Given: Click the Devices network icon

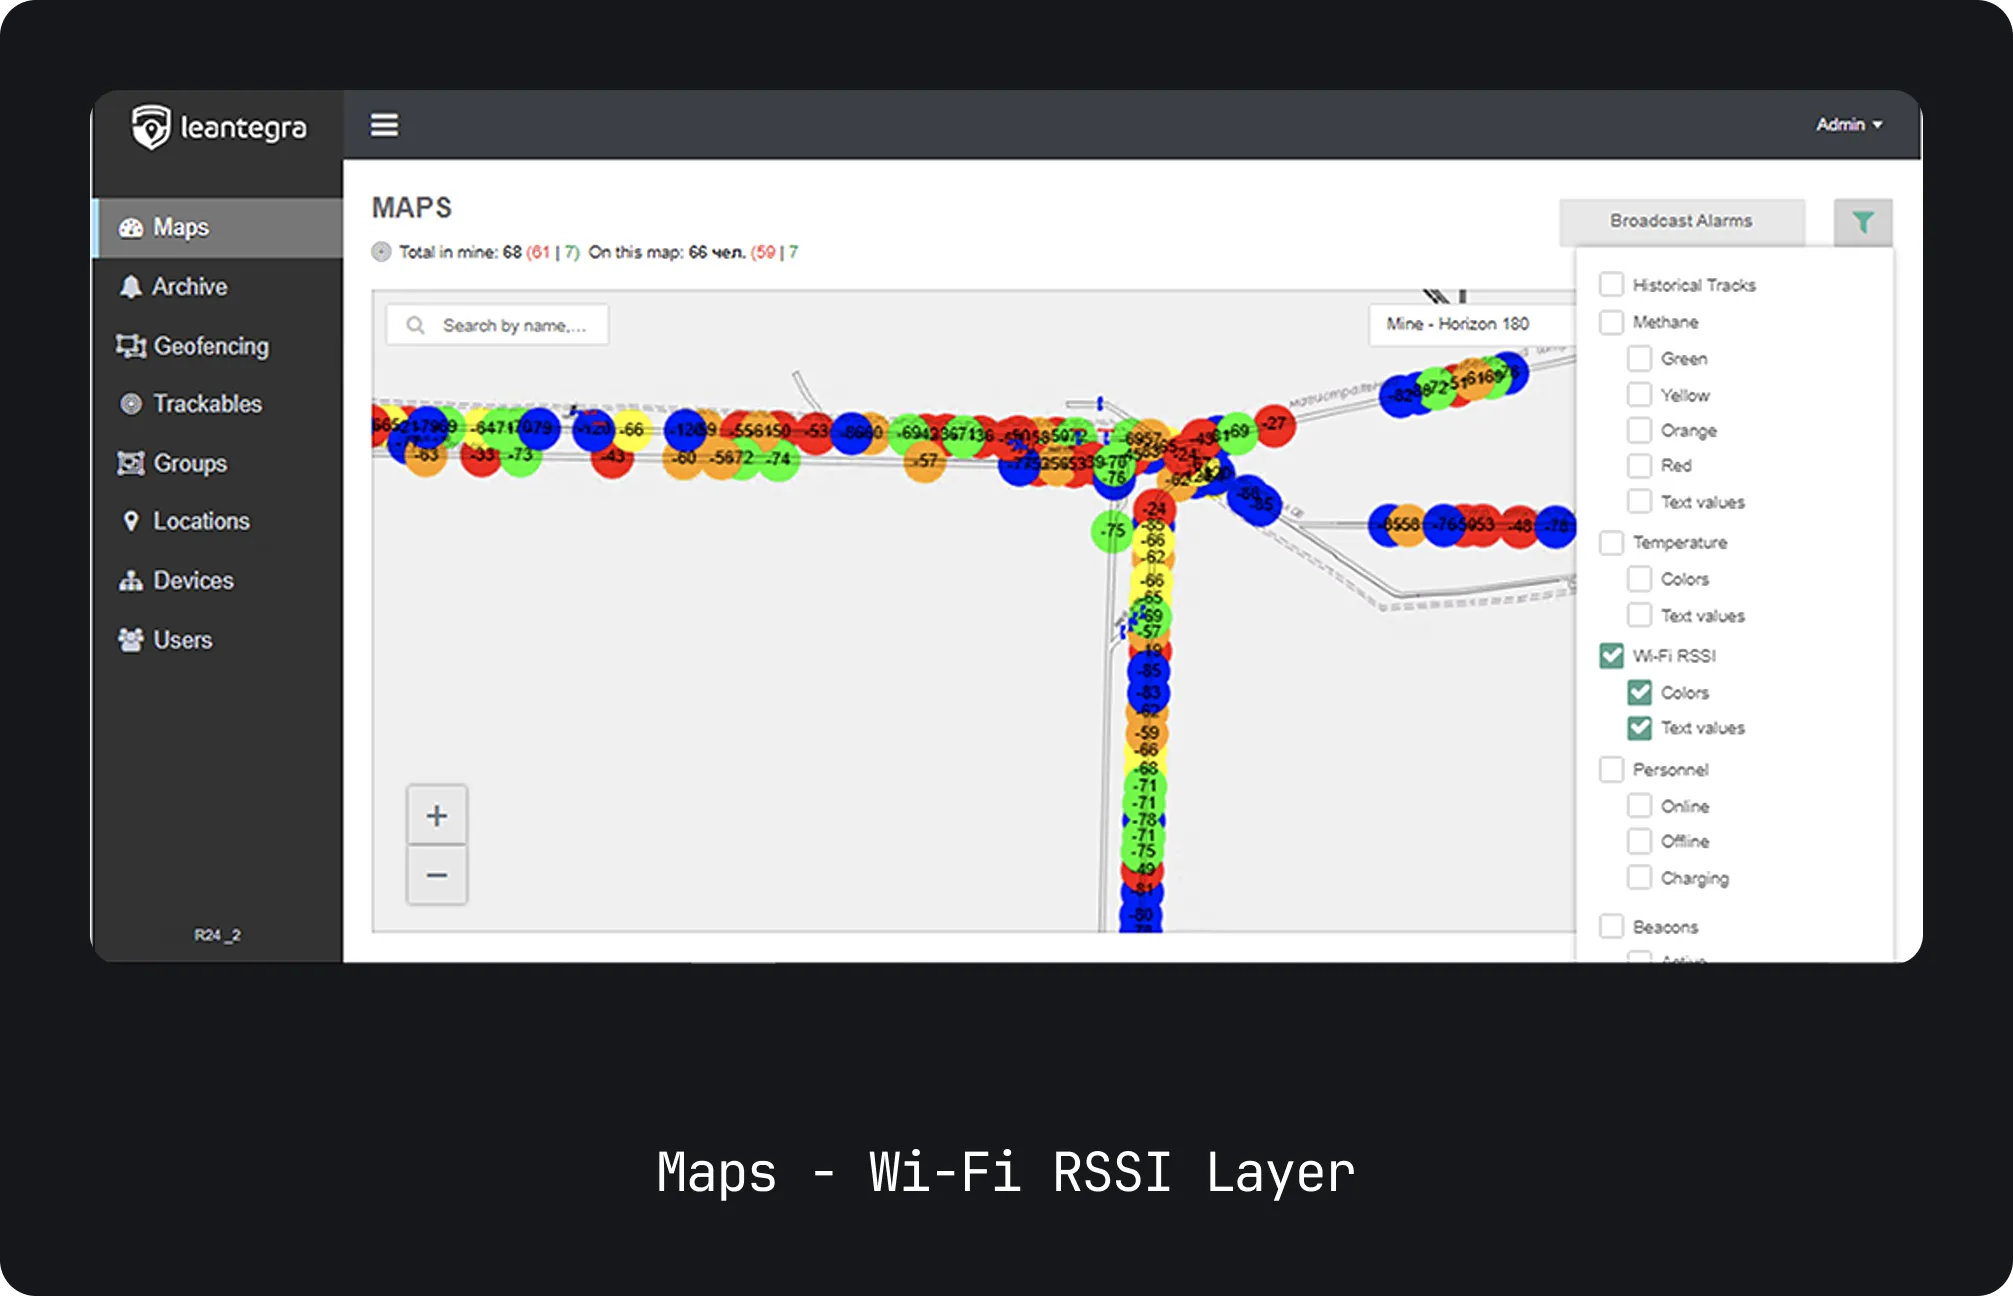Looking at the screenshot, I should [x=130, y=581].
